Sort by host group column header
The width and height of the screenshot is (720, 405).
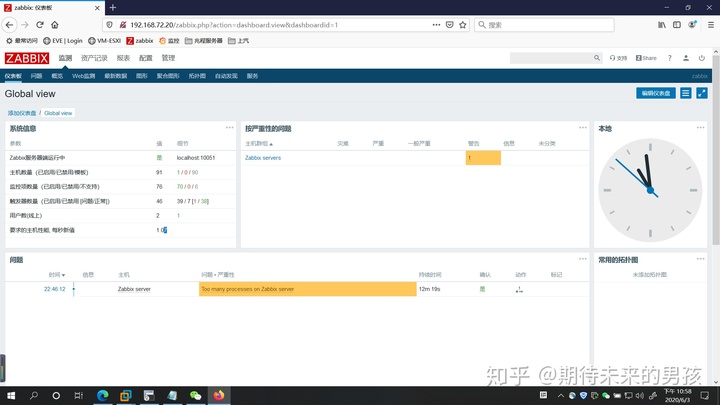point(259,144)
